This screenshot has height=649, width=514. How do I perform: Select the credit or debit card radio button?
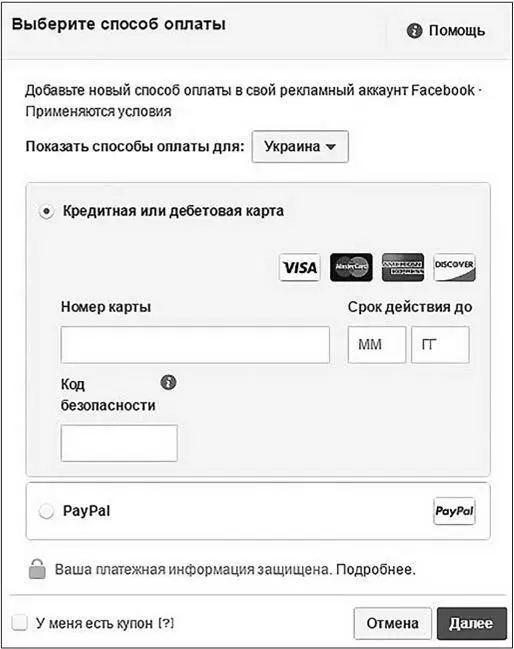tap(46, 211)
